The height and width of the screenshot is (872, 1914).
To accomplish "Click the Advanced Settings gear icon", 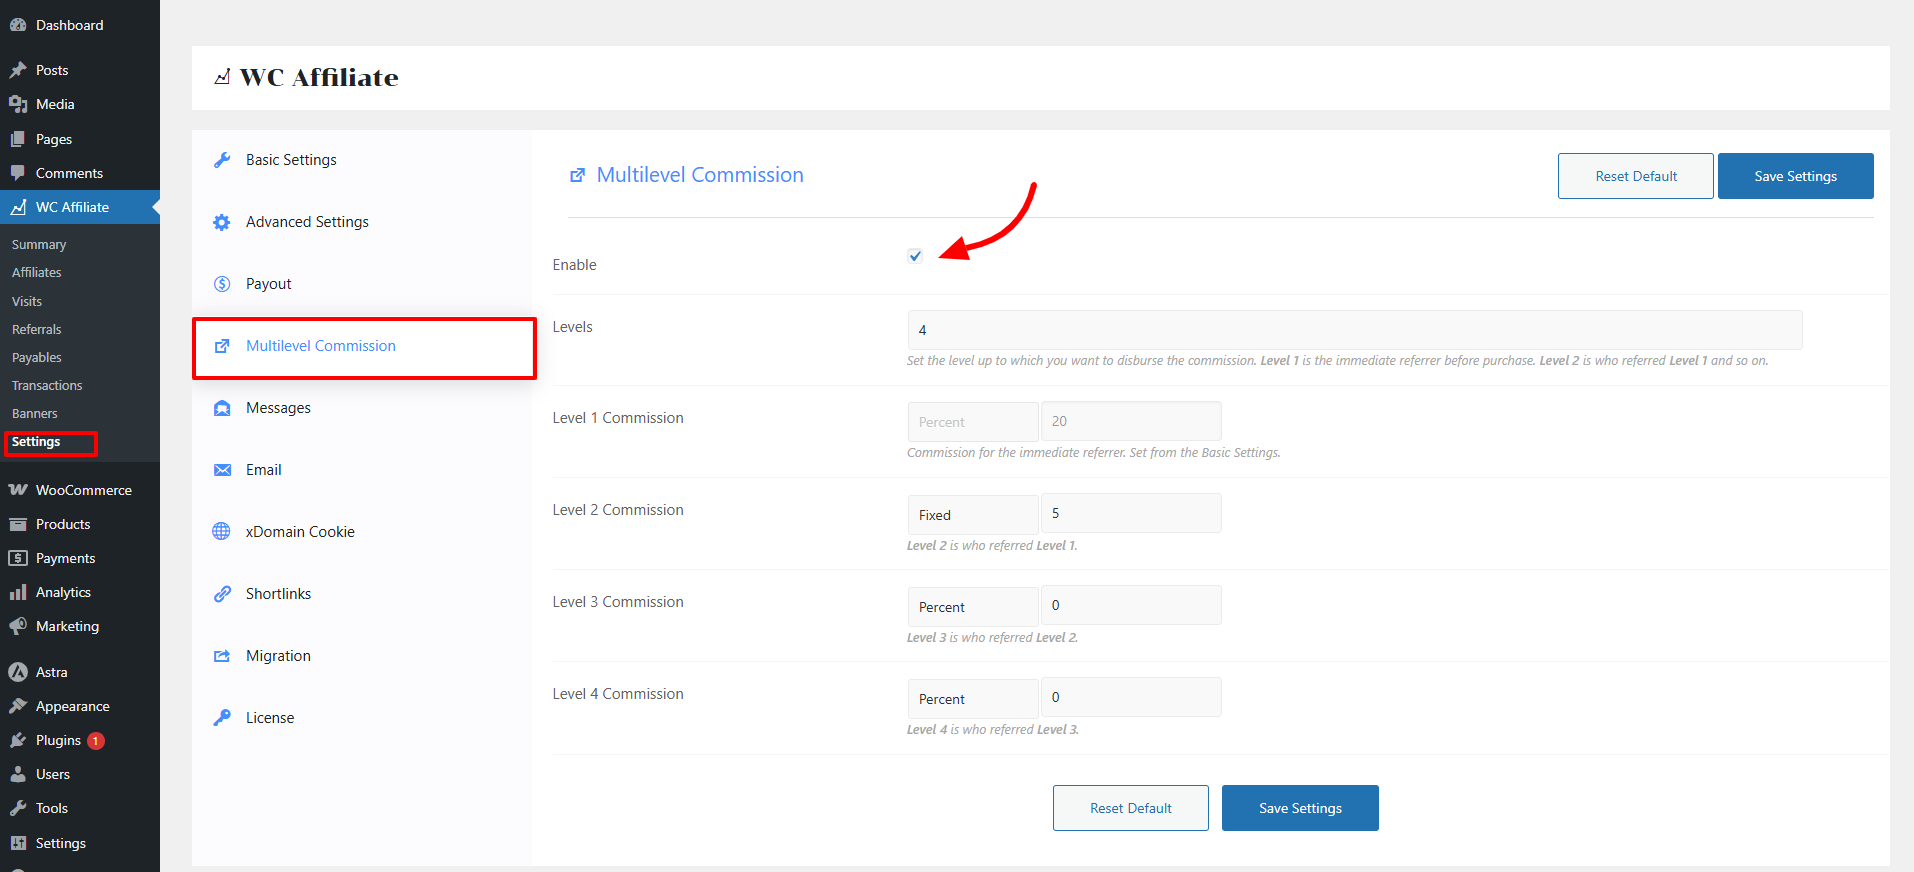I will pyautogui.click(x=222, y=222).
